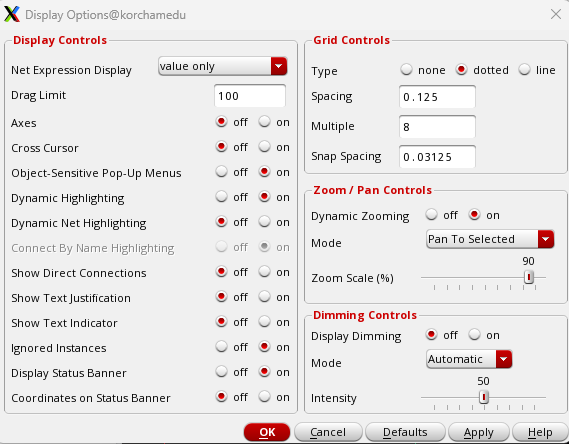Click the Snap Spacing field showing 0.03125
Image resolution: width=569 pixels, height=444 pixels.
click(x=437, y=157)
